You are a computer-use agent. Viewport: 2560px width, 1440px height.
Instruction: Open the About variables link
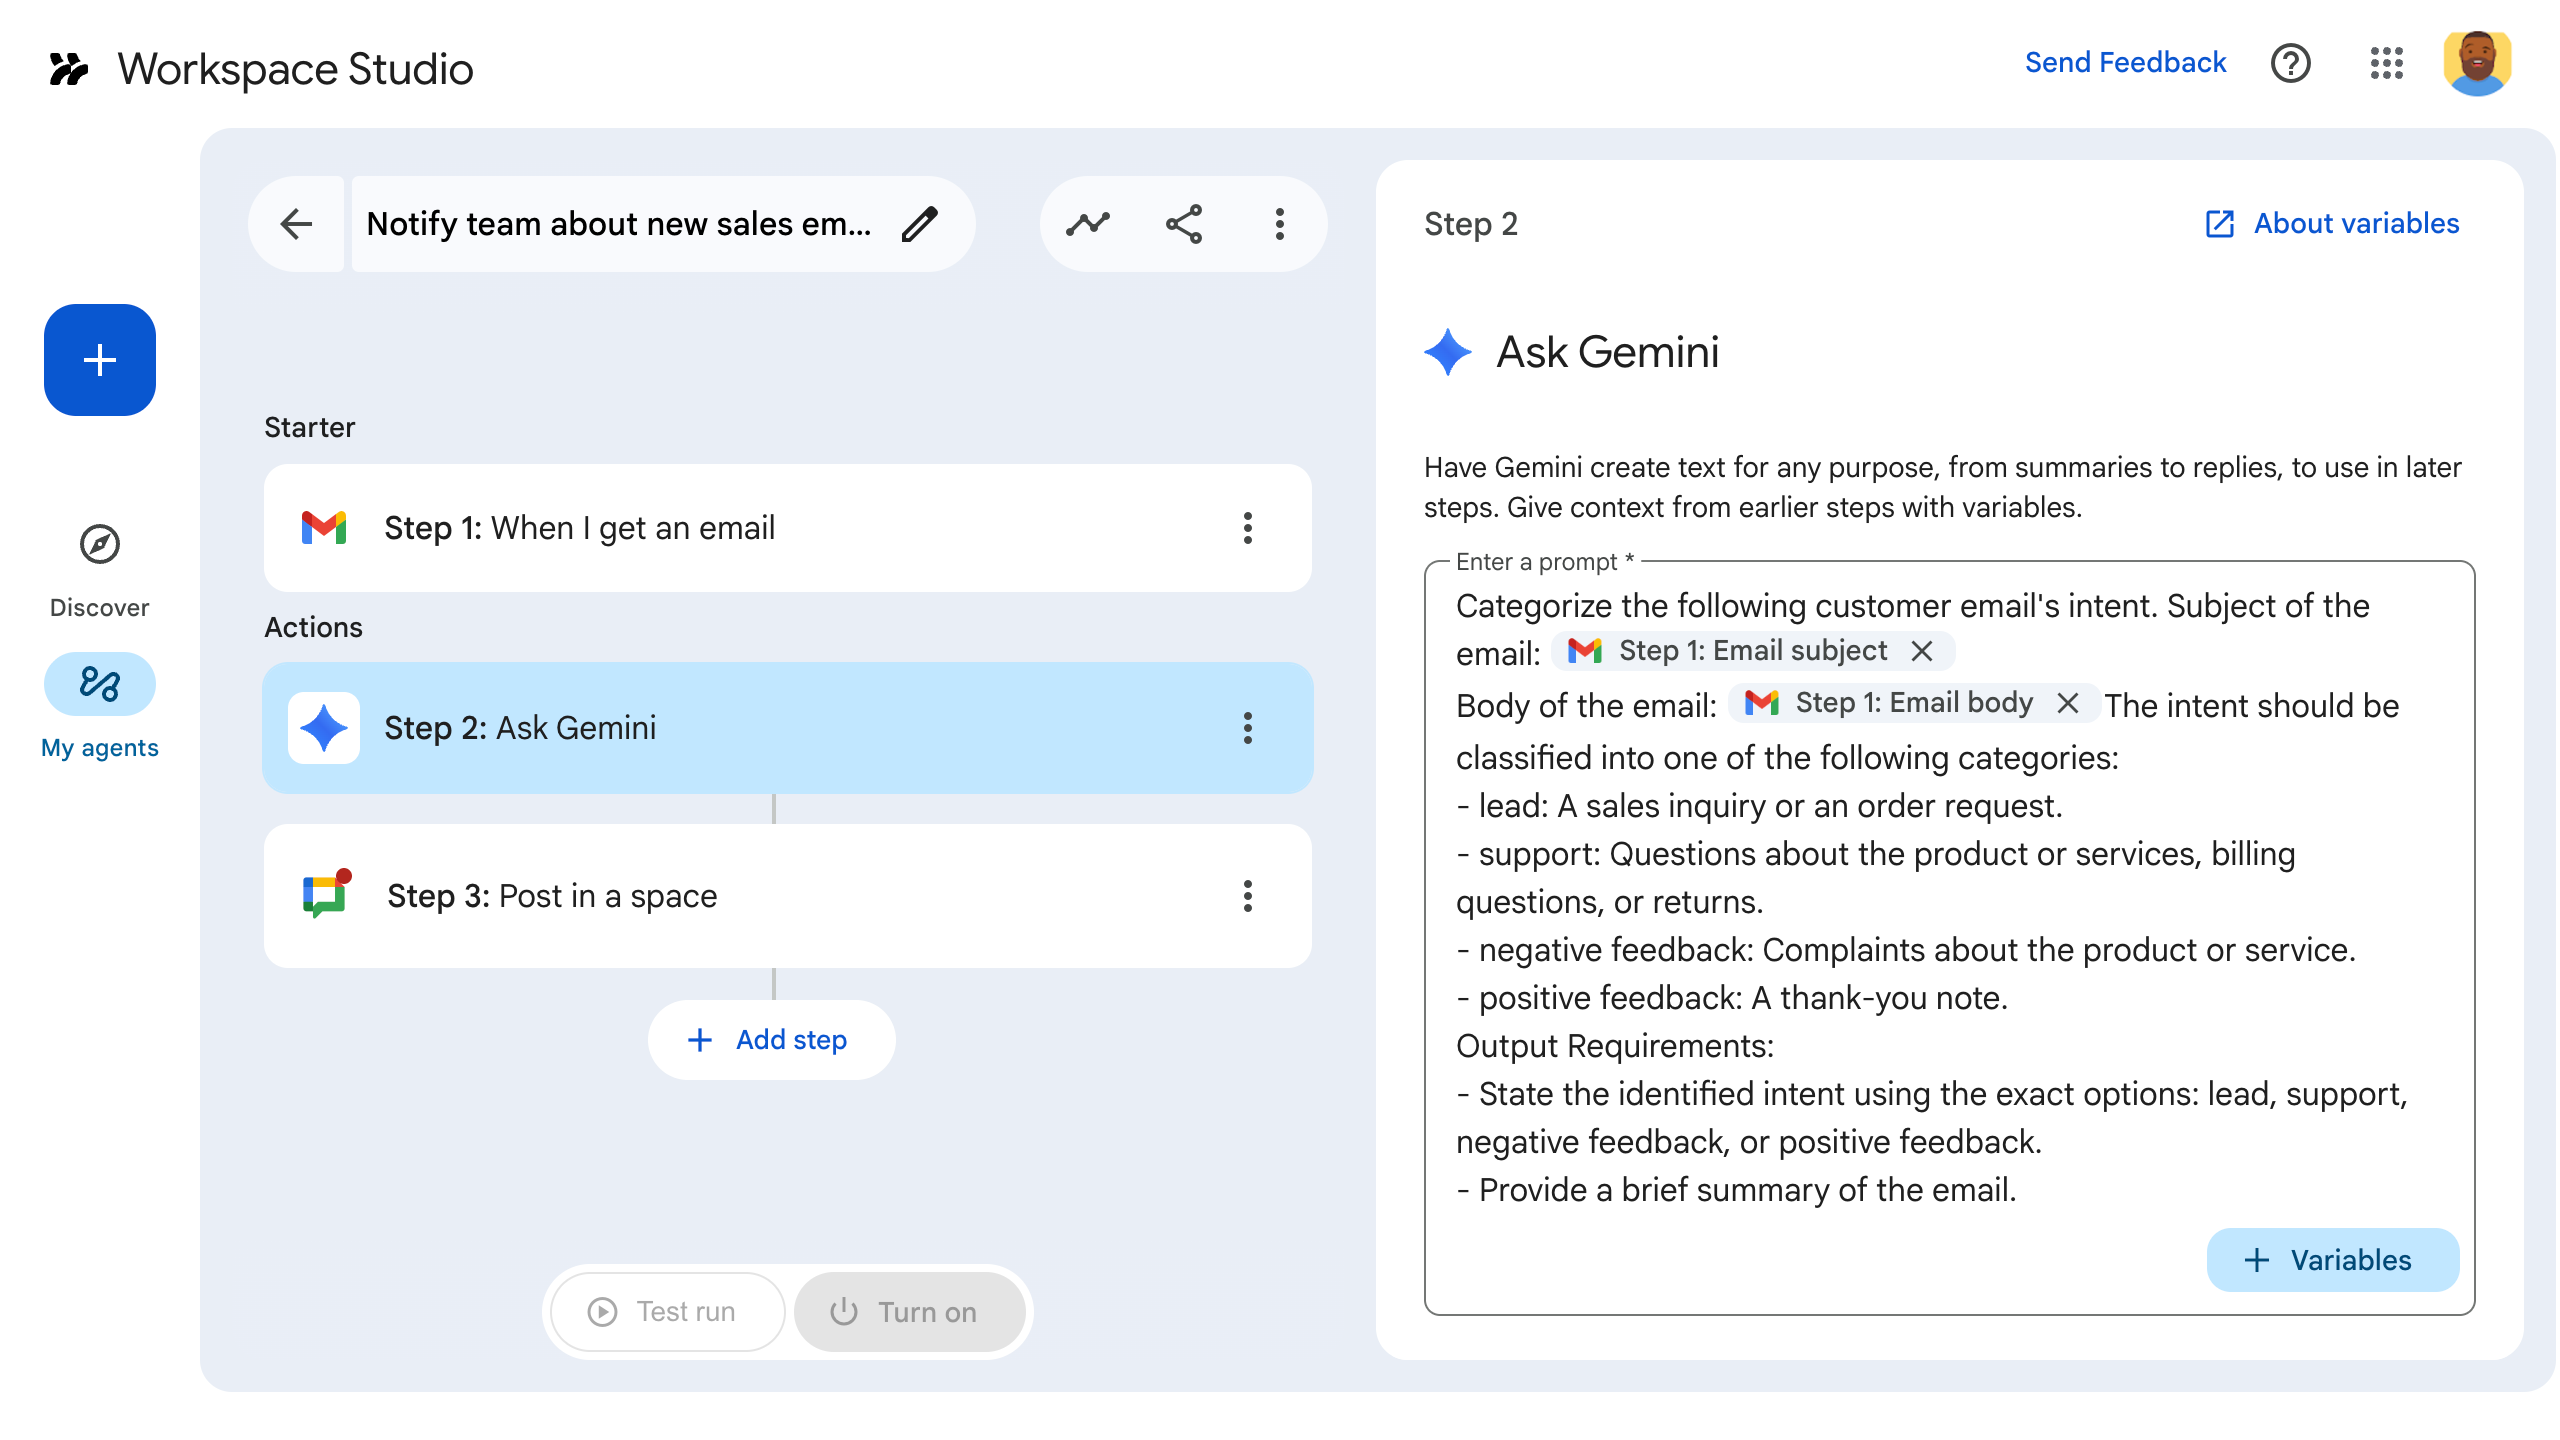2332,224
